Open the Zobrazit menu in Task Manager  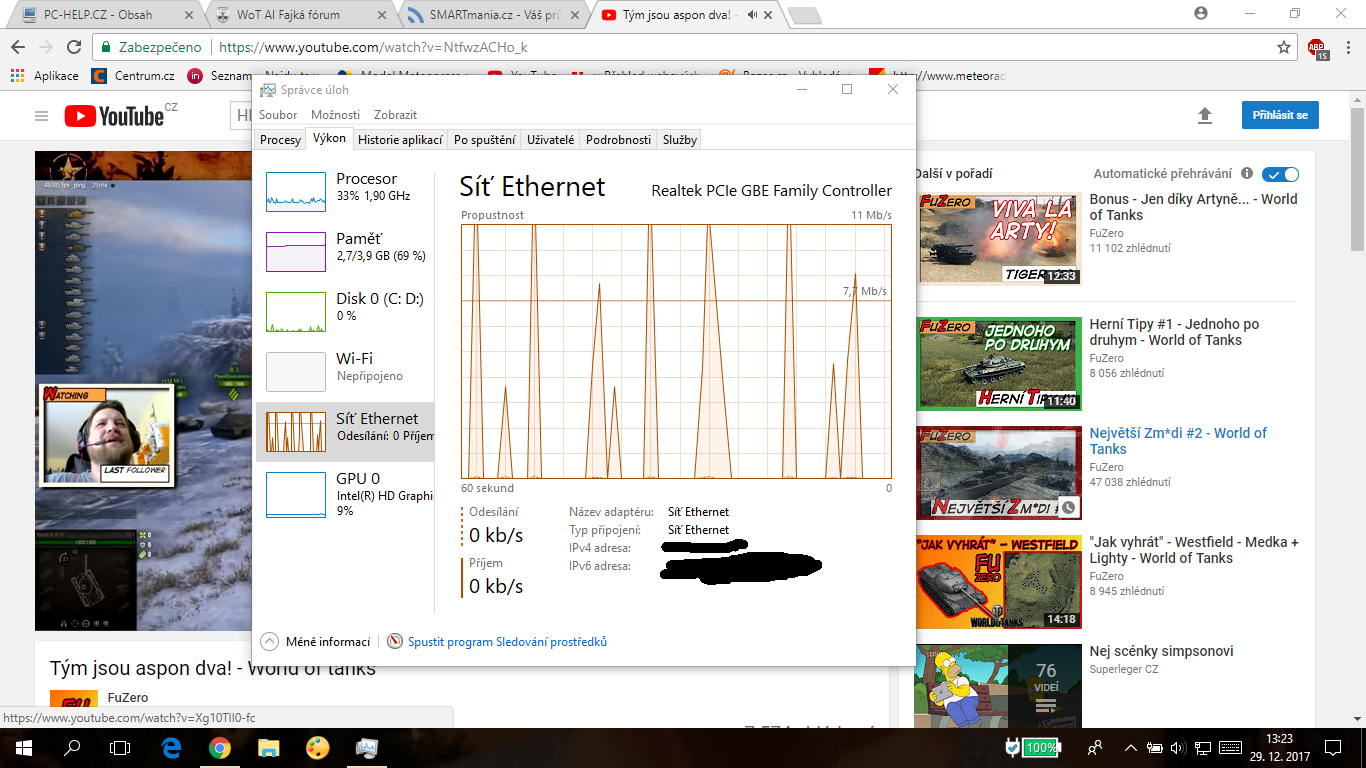[x=395, y=115]
